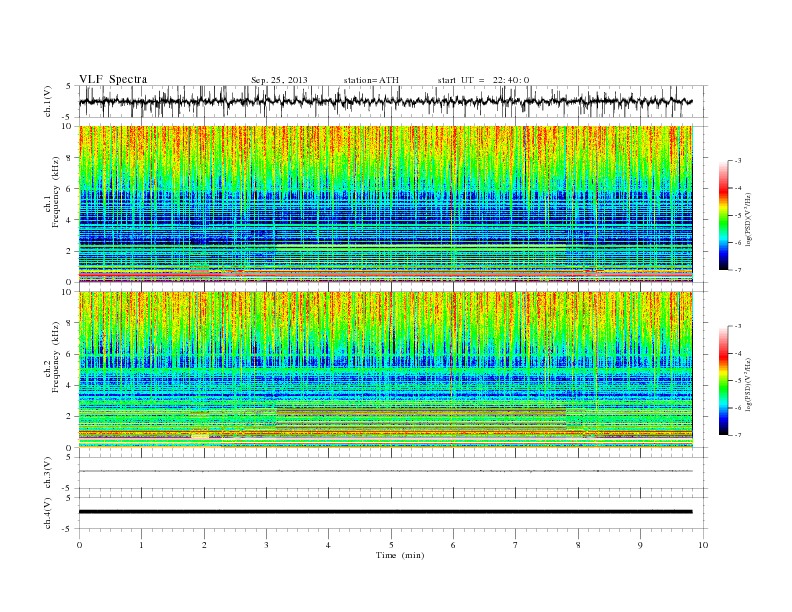Click the "Time (min)" x-axis label
Viewport: 792px width, 612px height.
tap(400, 555)
